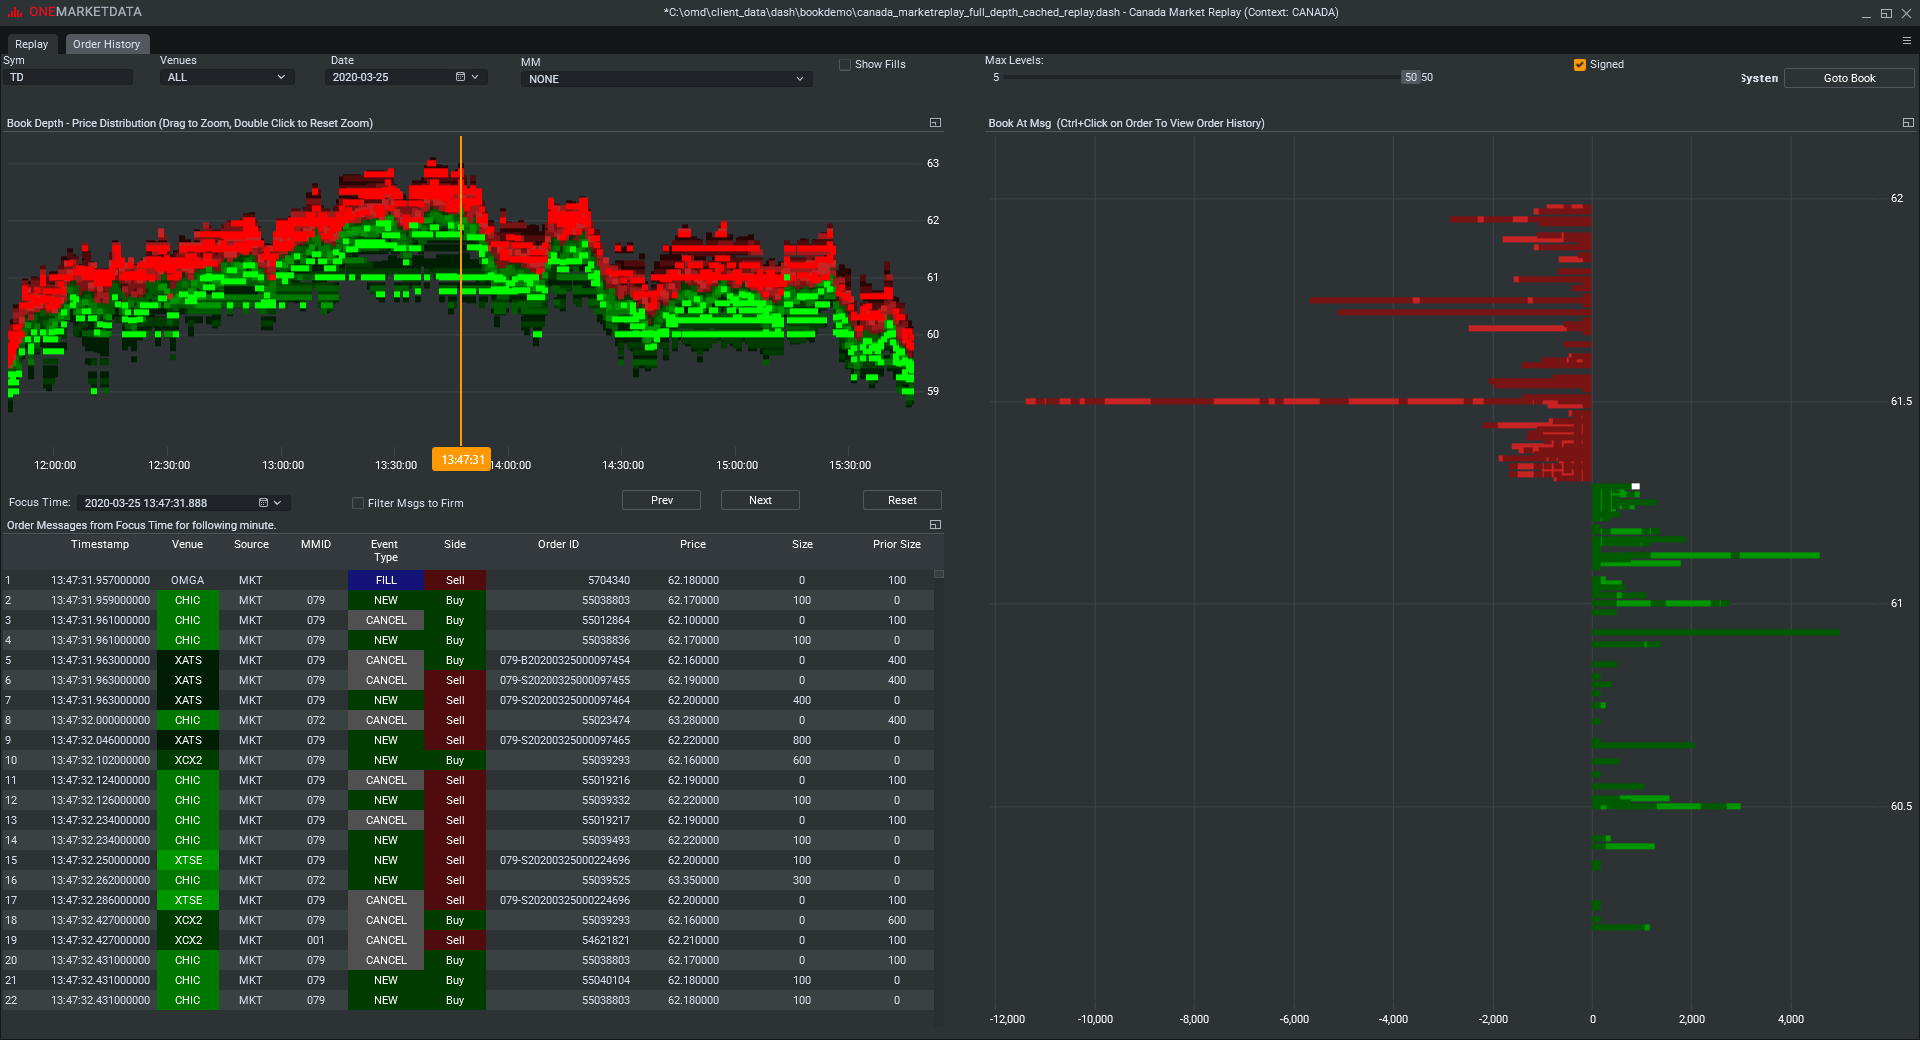Click the Next button below the chart
Image resolution: width=1920 pixels, height=1040 pixels.
click(760, 500)
